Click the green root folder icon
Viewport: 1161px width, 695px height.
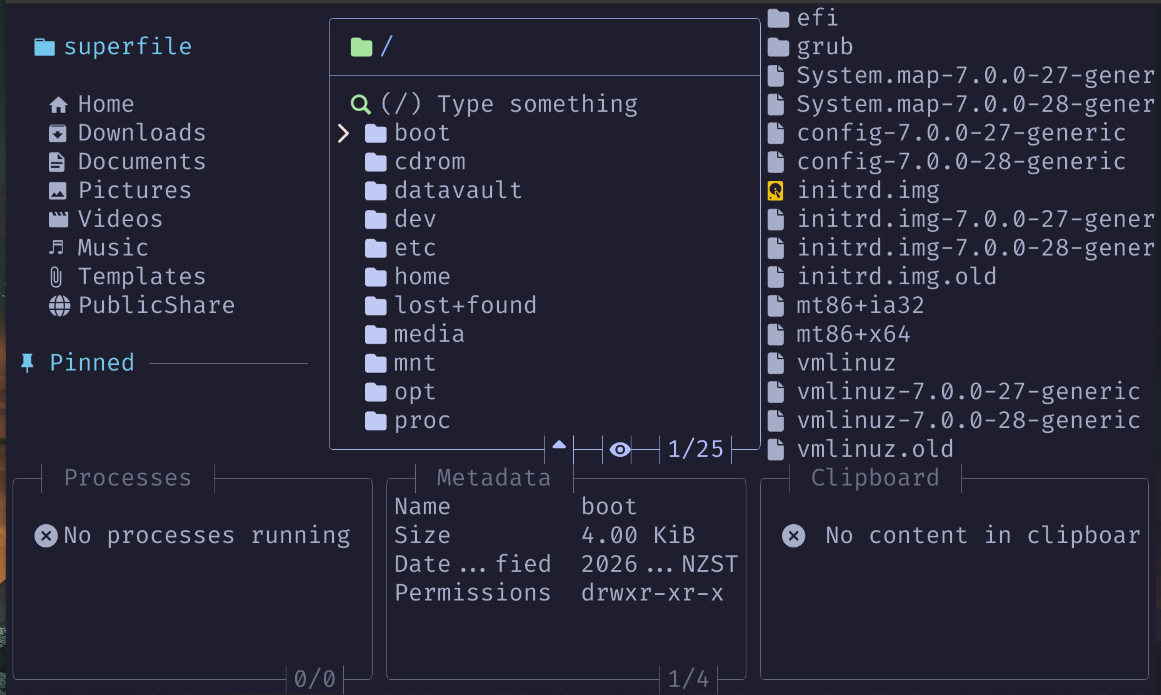(361, 47)
